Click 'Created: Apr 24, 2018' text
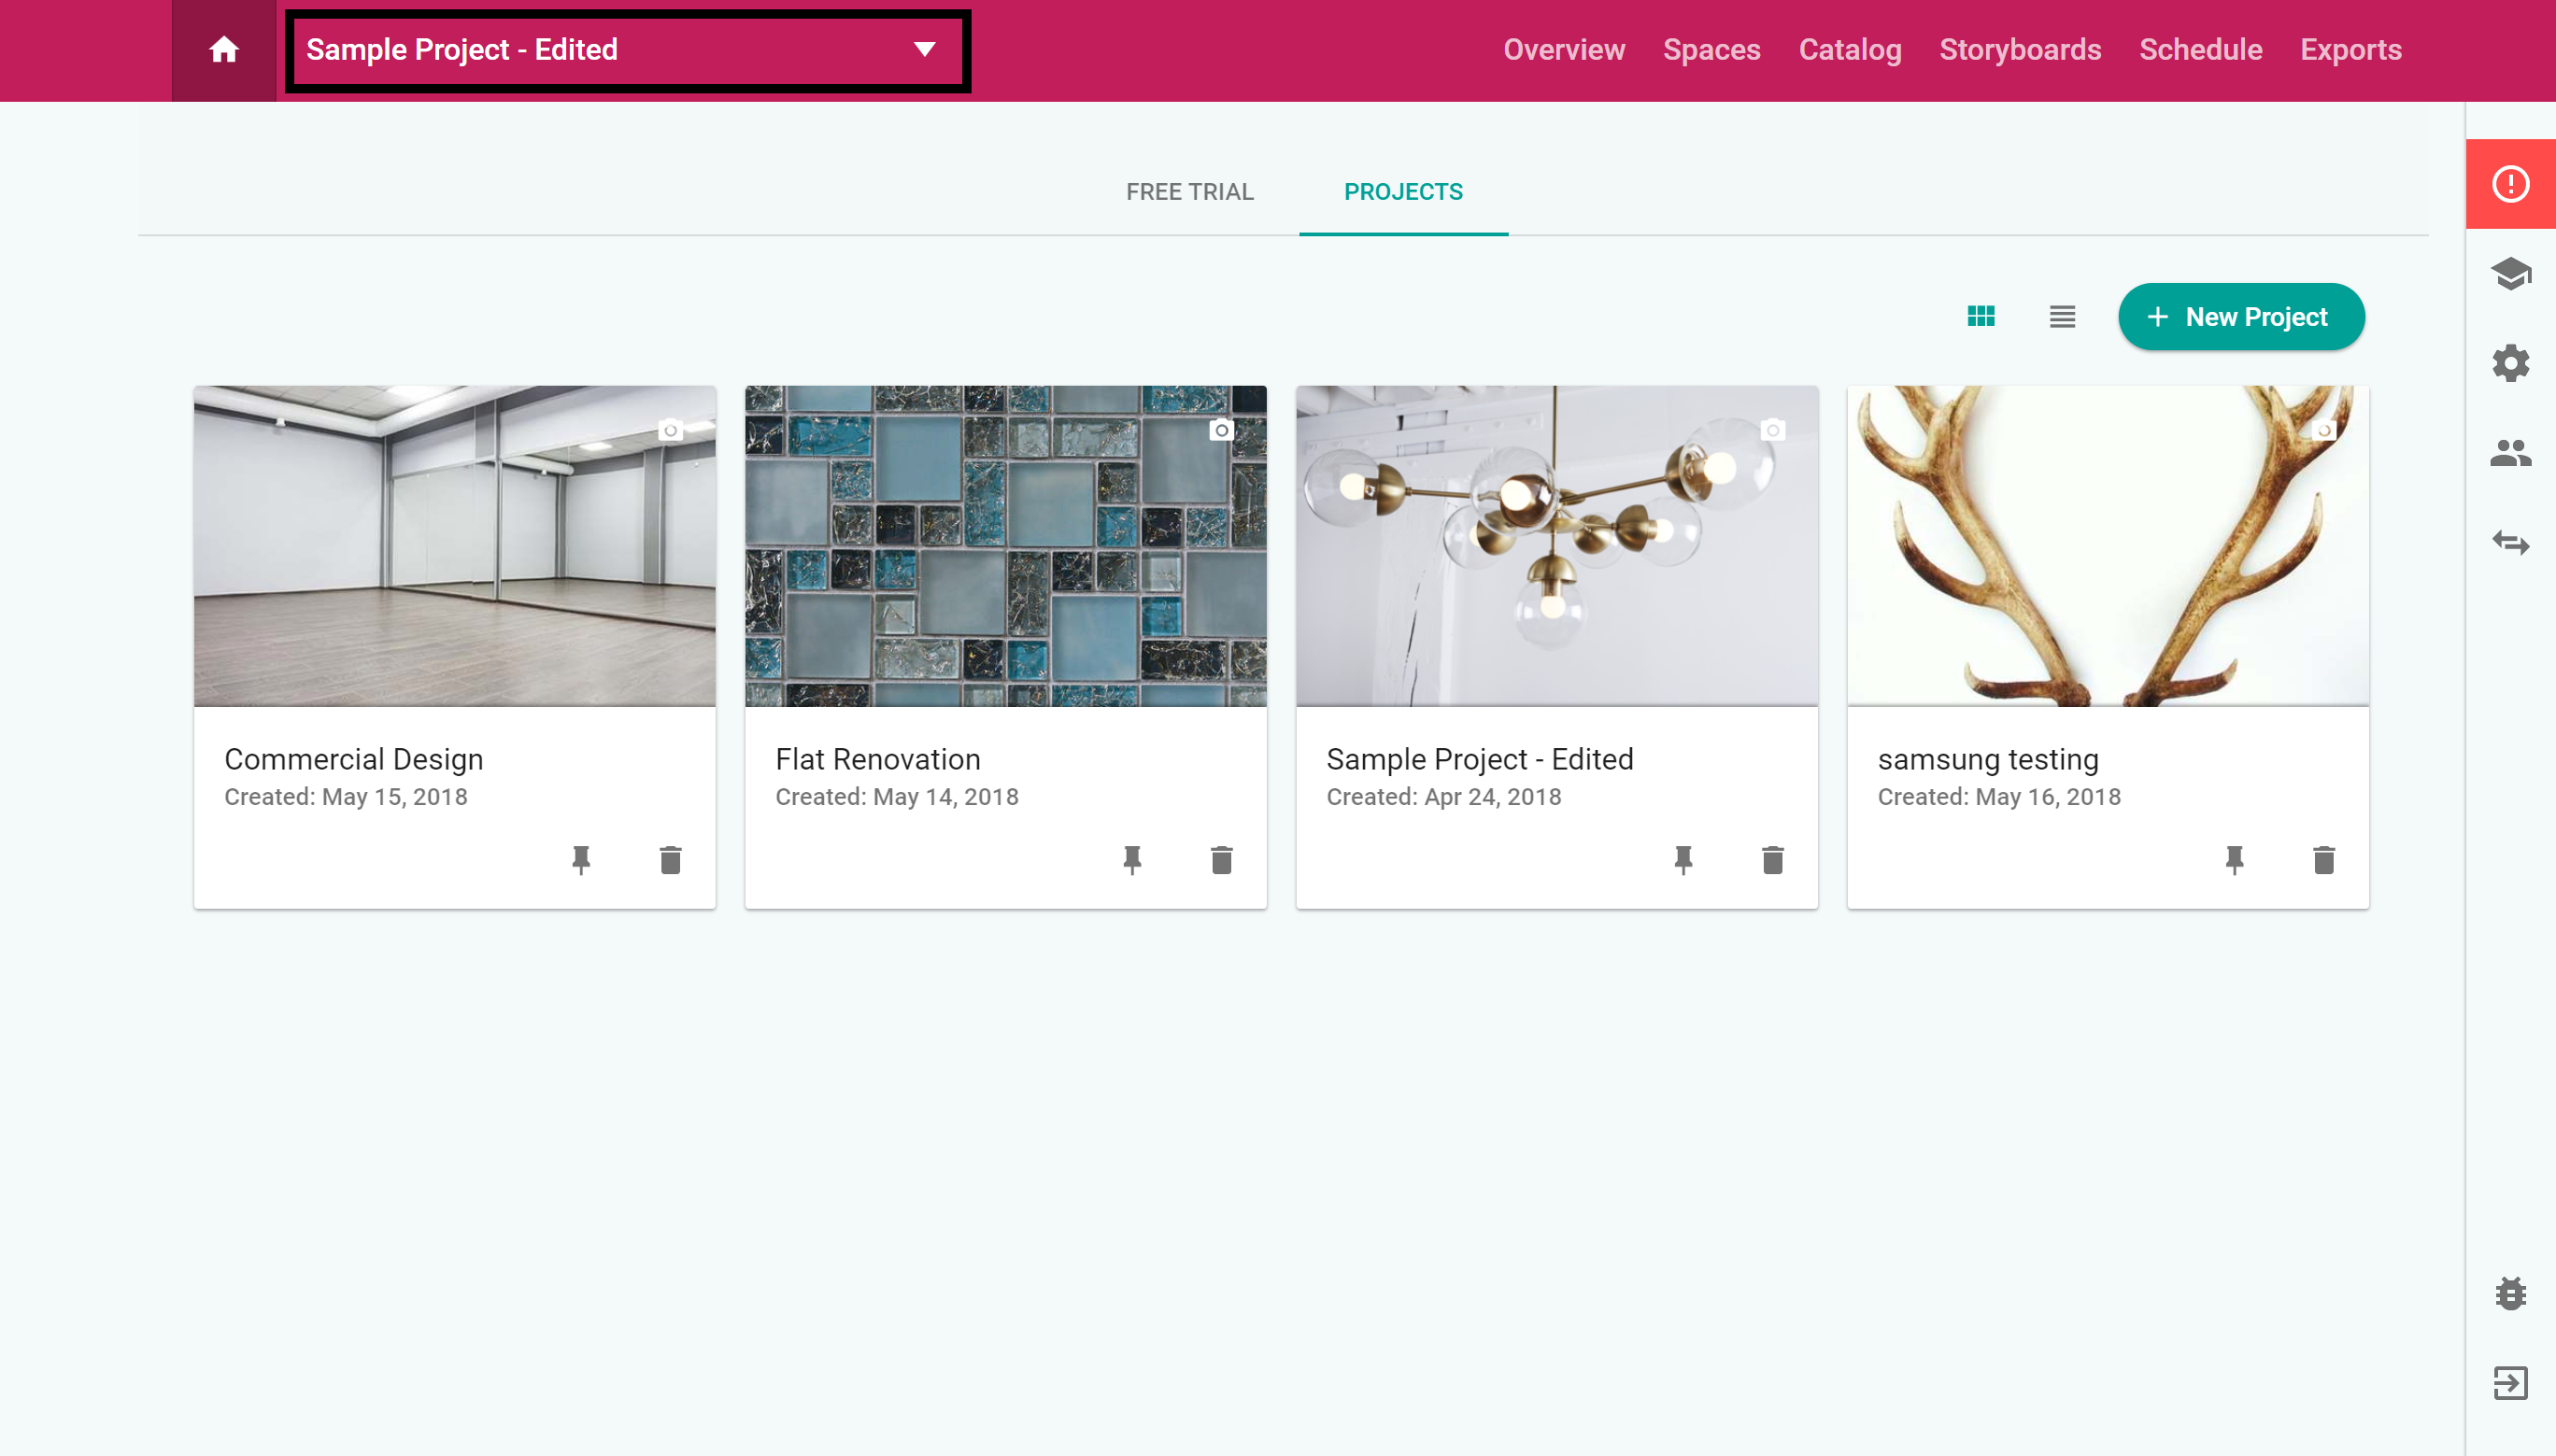Viewport: 2556px width, 1456px height. (1443, 797)
